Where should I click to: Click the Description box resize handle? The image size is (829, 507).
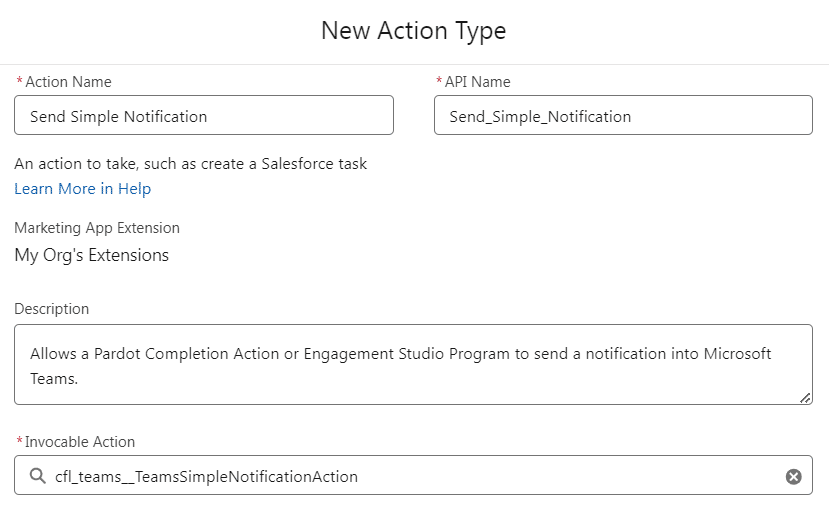click(x=805, y=398)
